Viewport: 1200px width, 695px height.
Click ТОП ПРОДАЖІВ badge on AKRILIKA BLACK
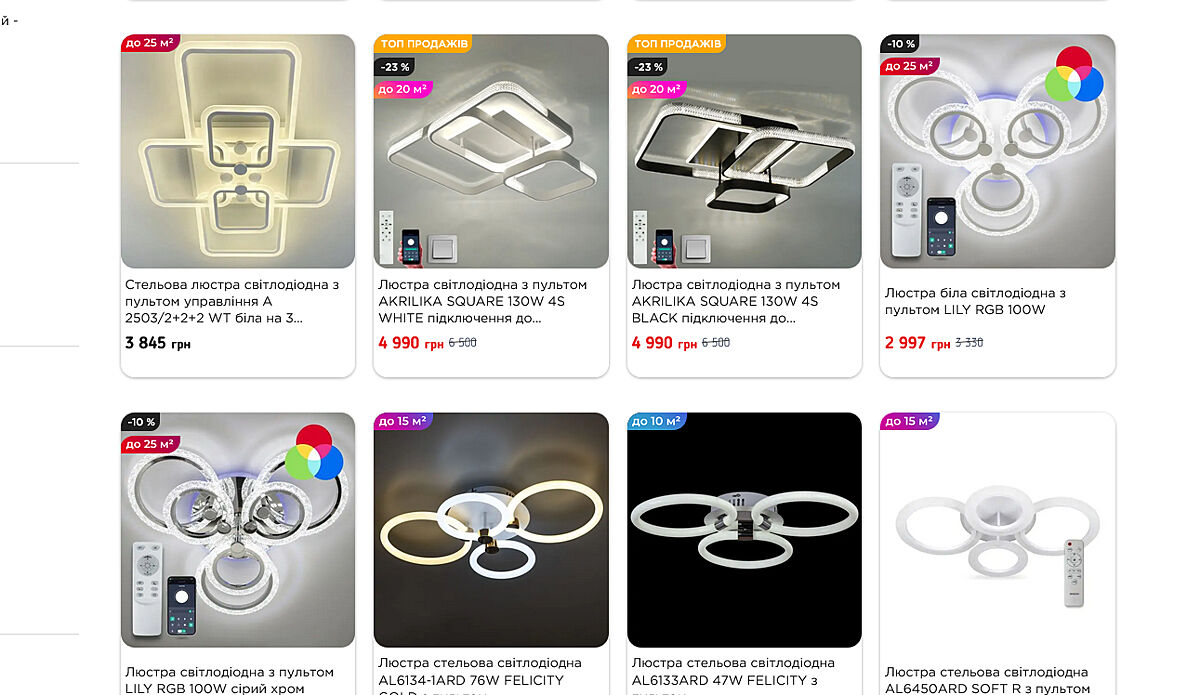pos(676,44)
